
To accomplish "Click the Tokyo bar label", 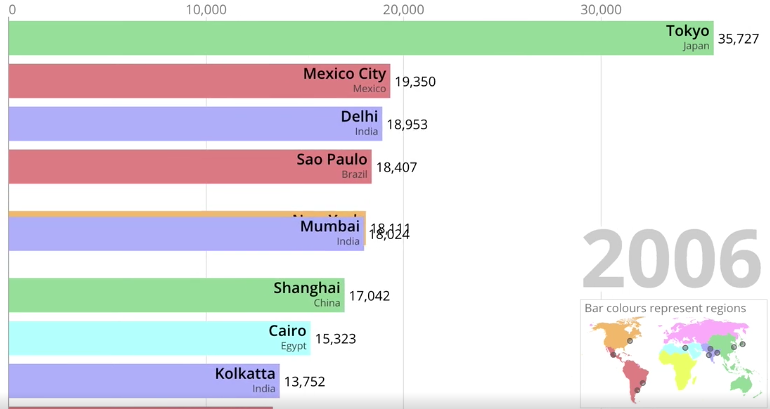I will pyautogui.click(x=687, y=31).
